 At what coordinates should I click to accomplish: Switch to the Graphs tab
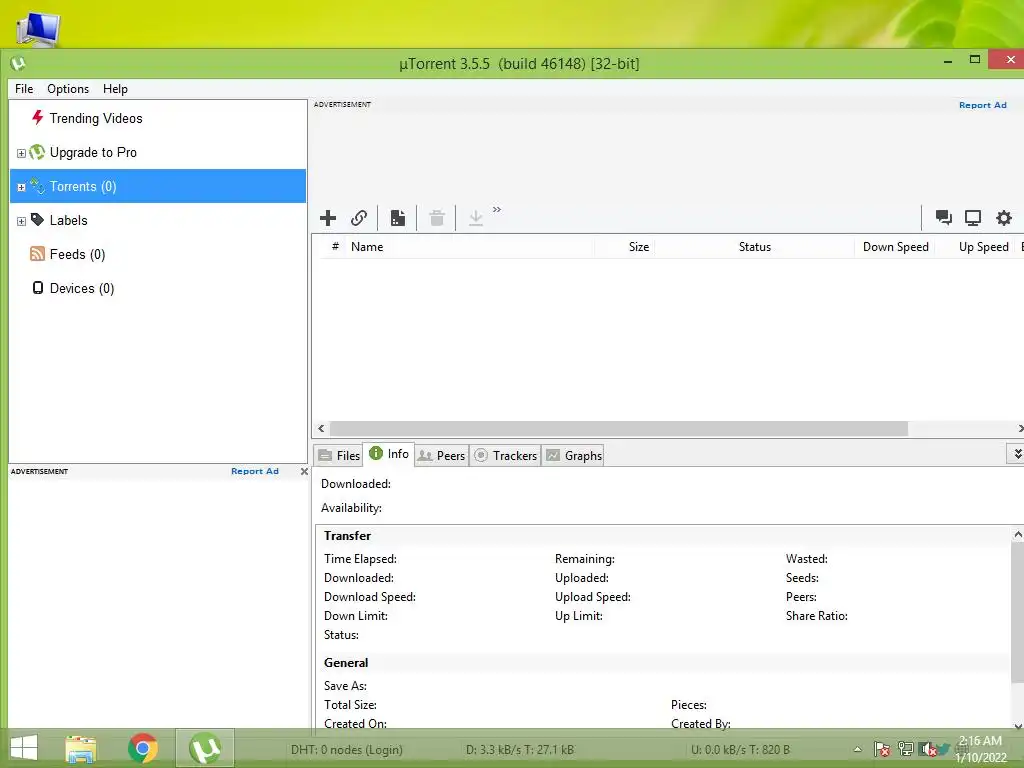574,456
